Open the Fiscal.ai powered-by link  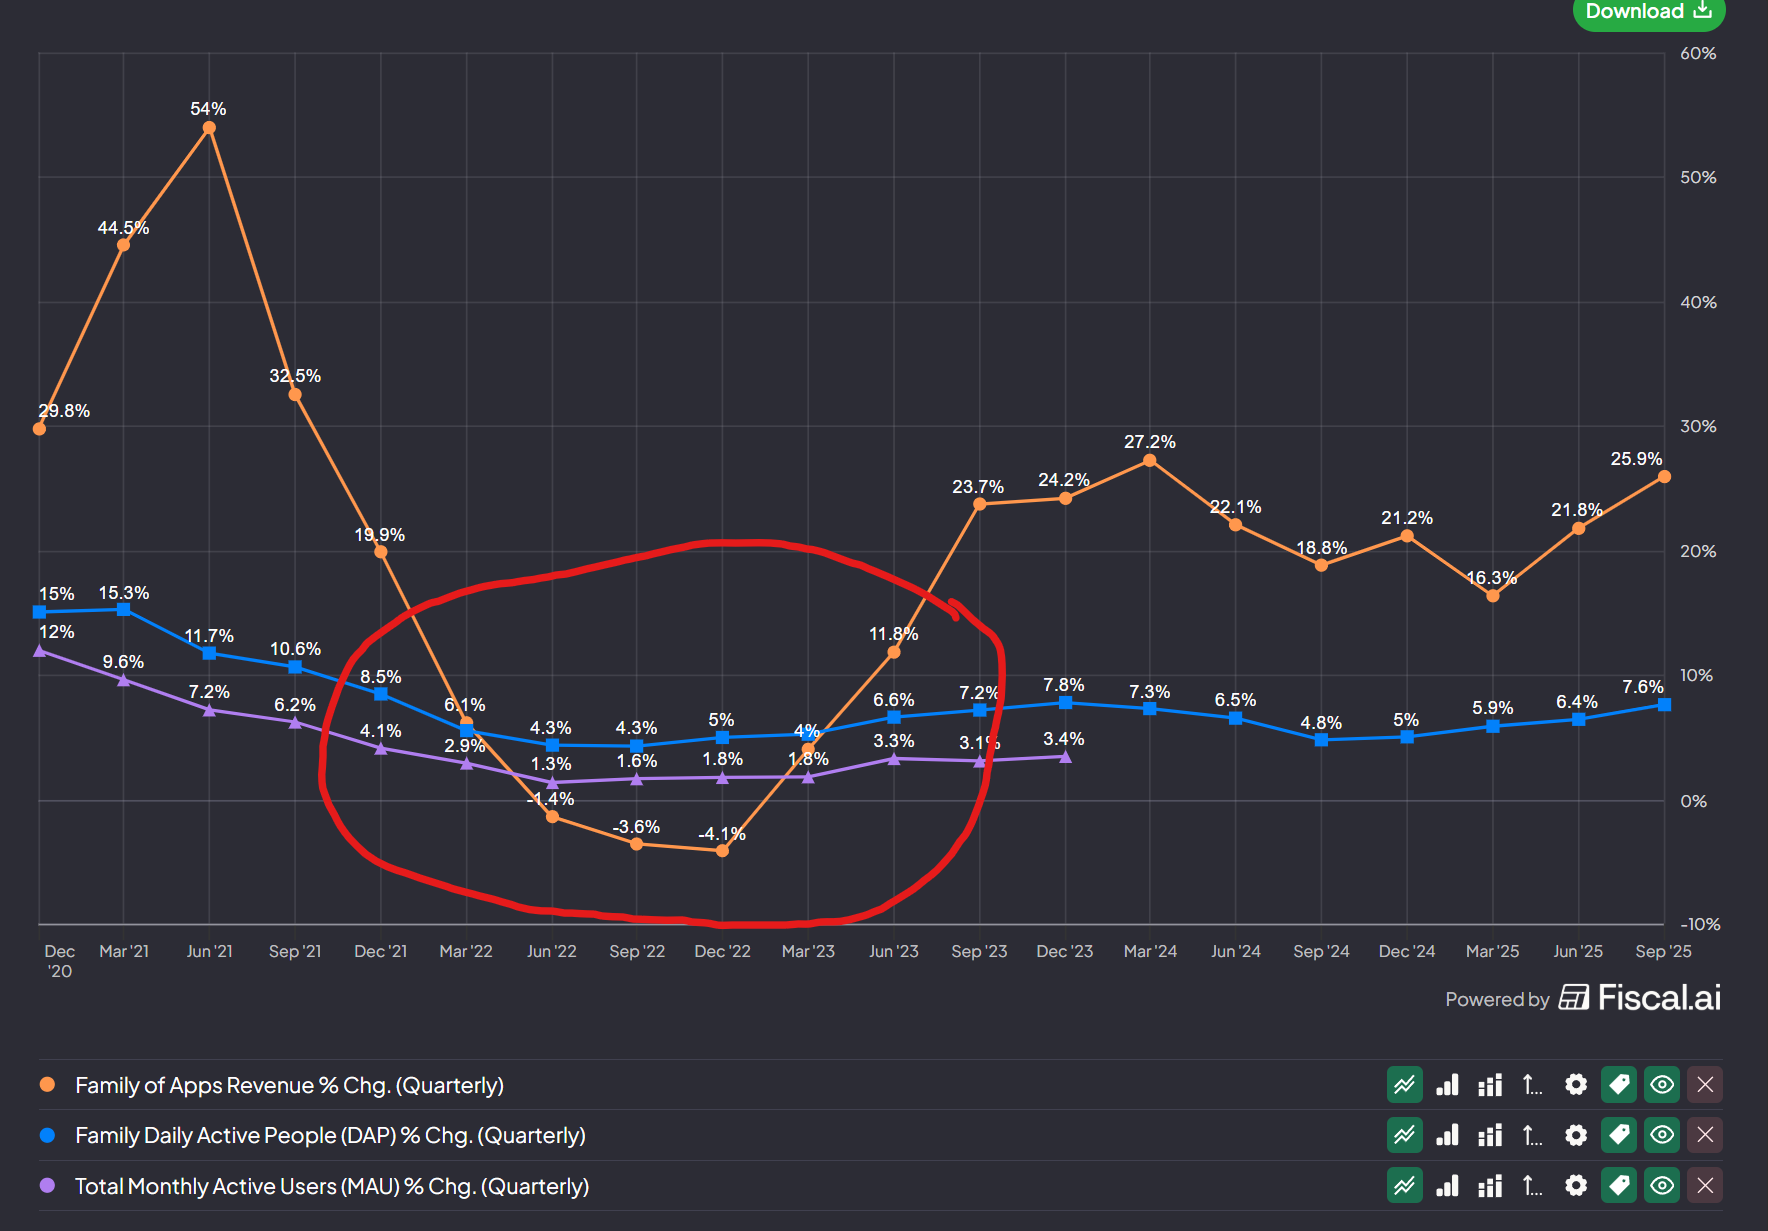click(1640, 998)
